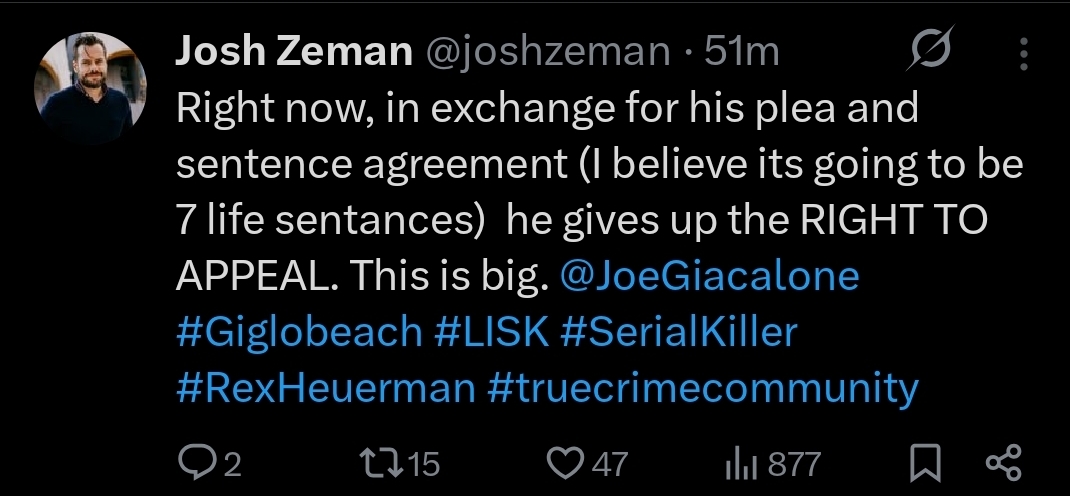
Task: Open the #truecrimecommunity hashtag
Action: pos(703,388)
